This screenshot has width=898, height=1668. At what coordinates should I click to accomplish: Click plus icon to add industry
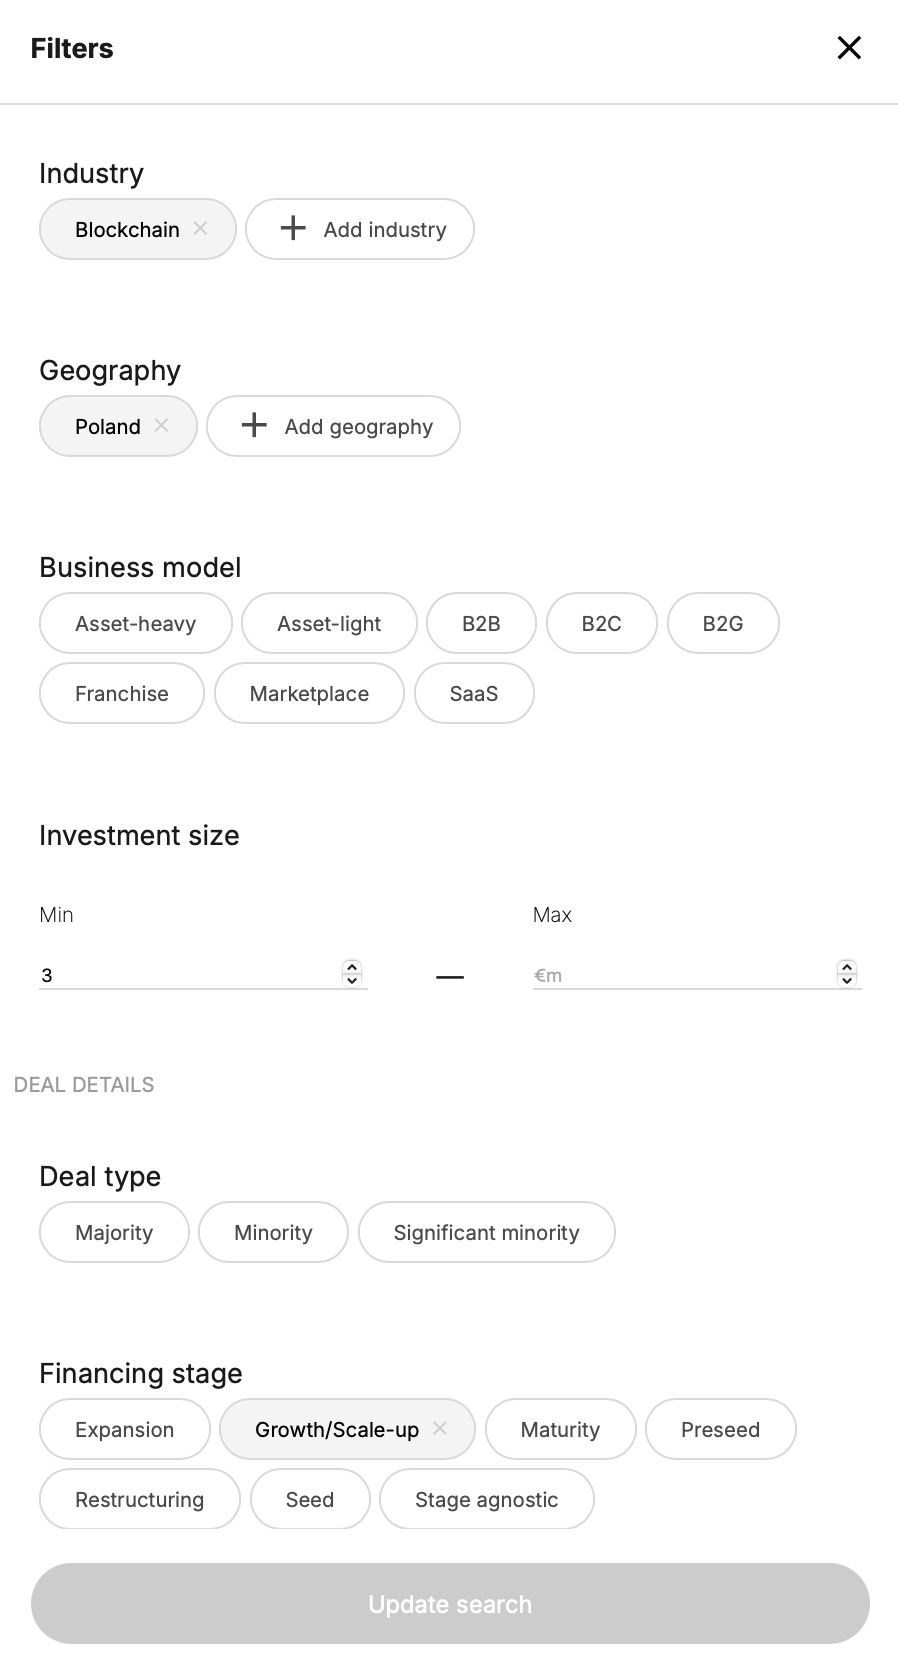point(293,228)
